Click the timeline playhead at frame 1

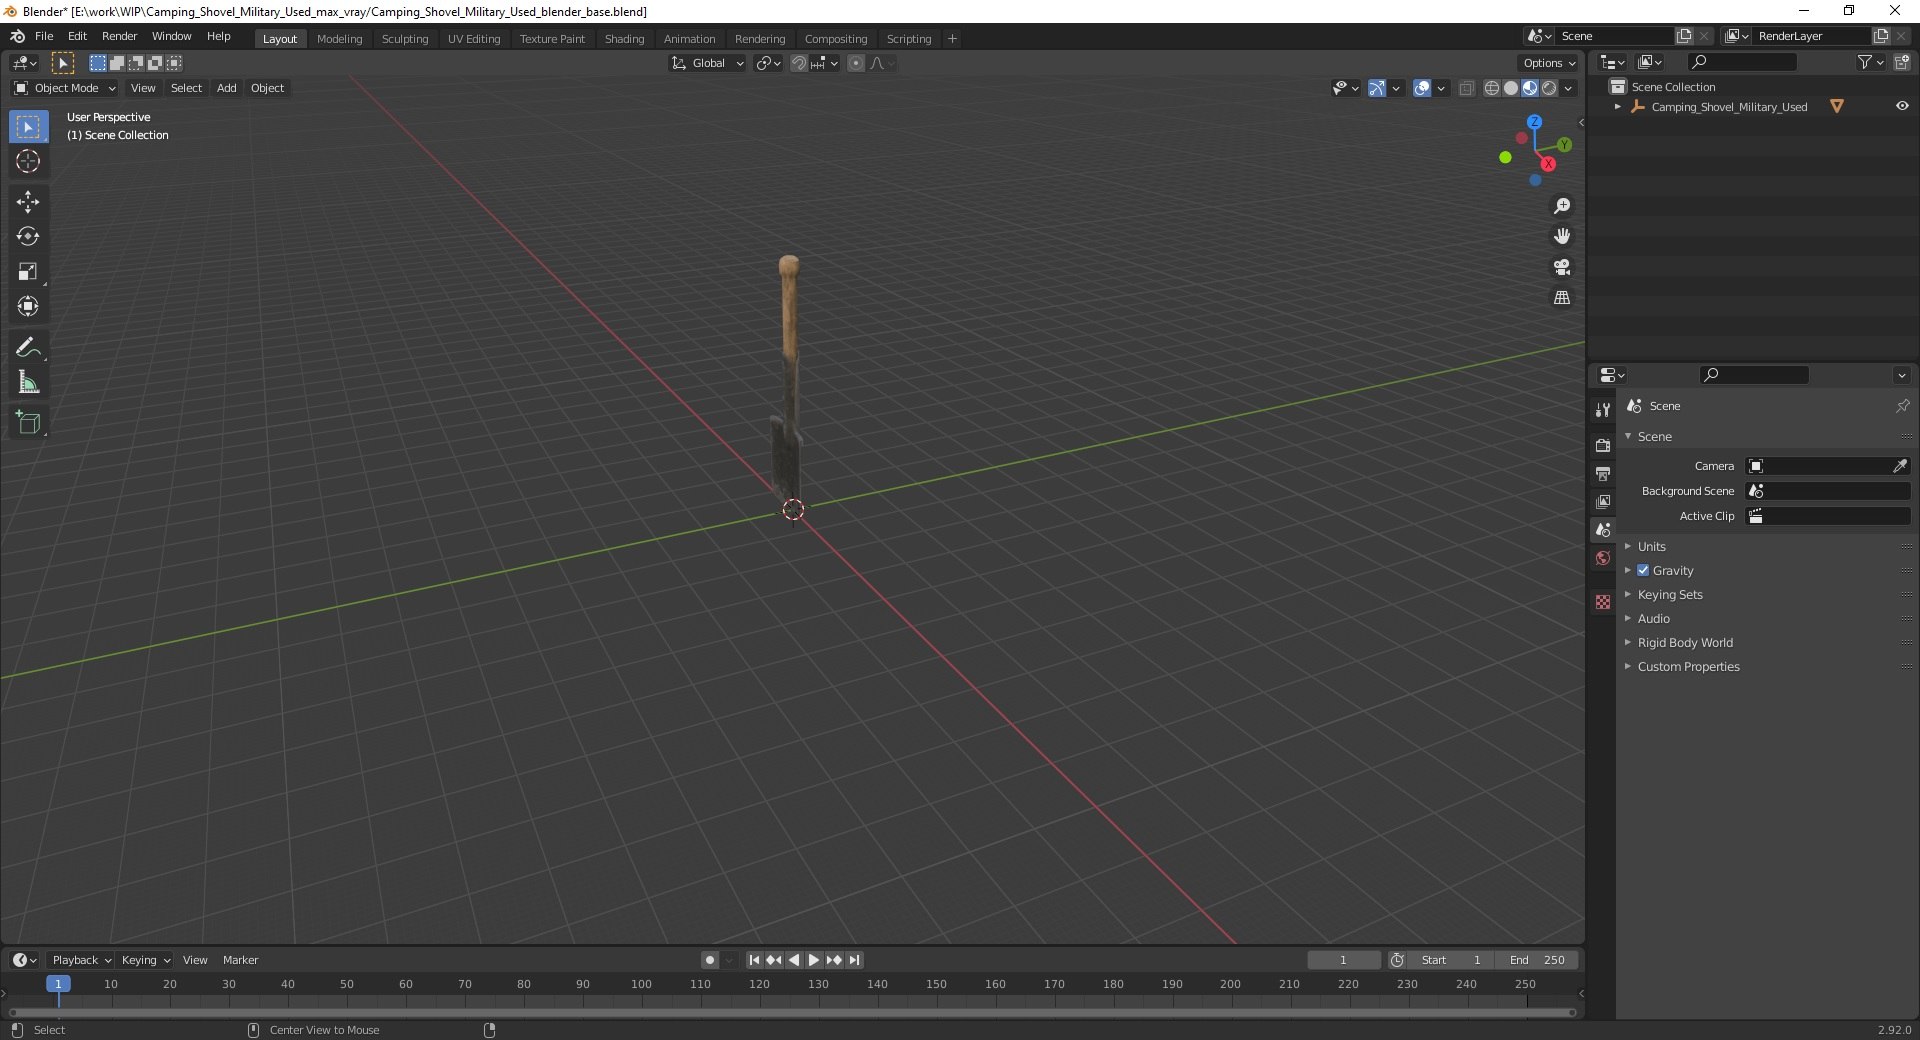coord(58,984)
